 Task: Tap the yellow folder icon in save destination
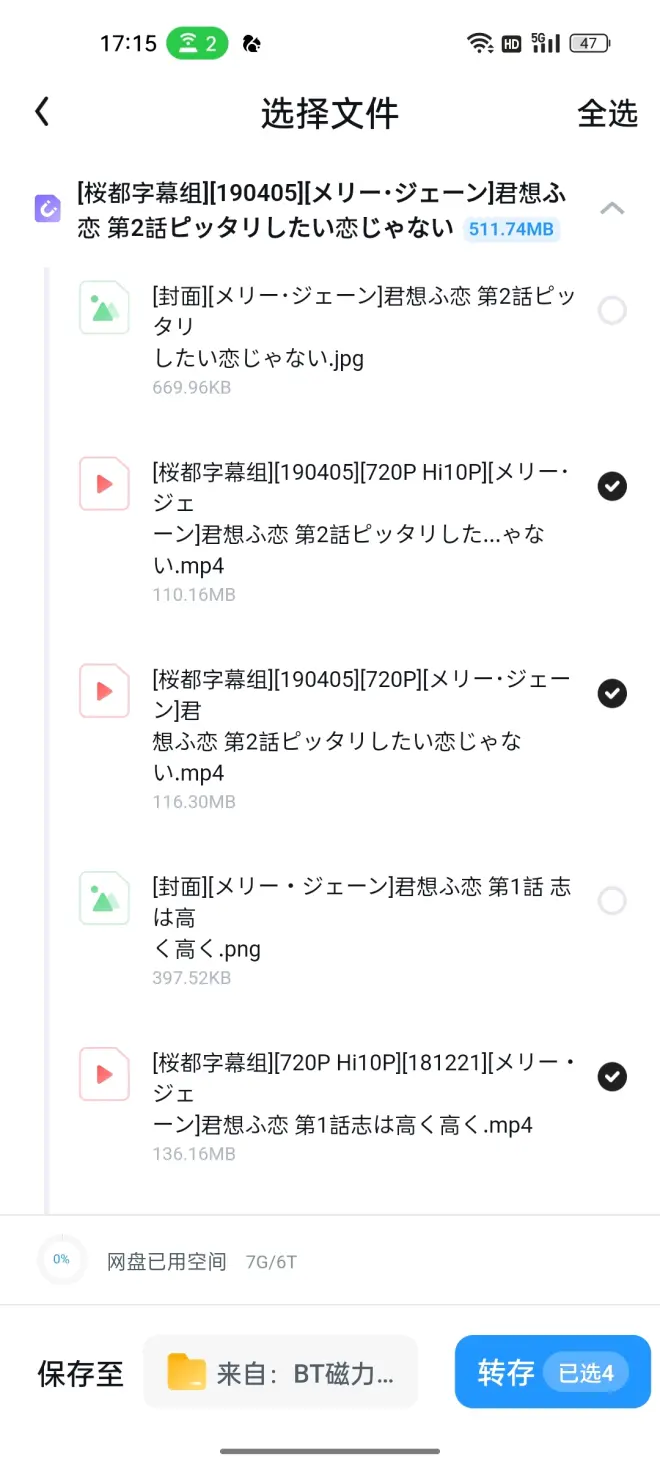pos(186,1372)
